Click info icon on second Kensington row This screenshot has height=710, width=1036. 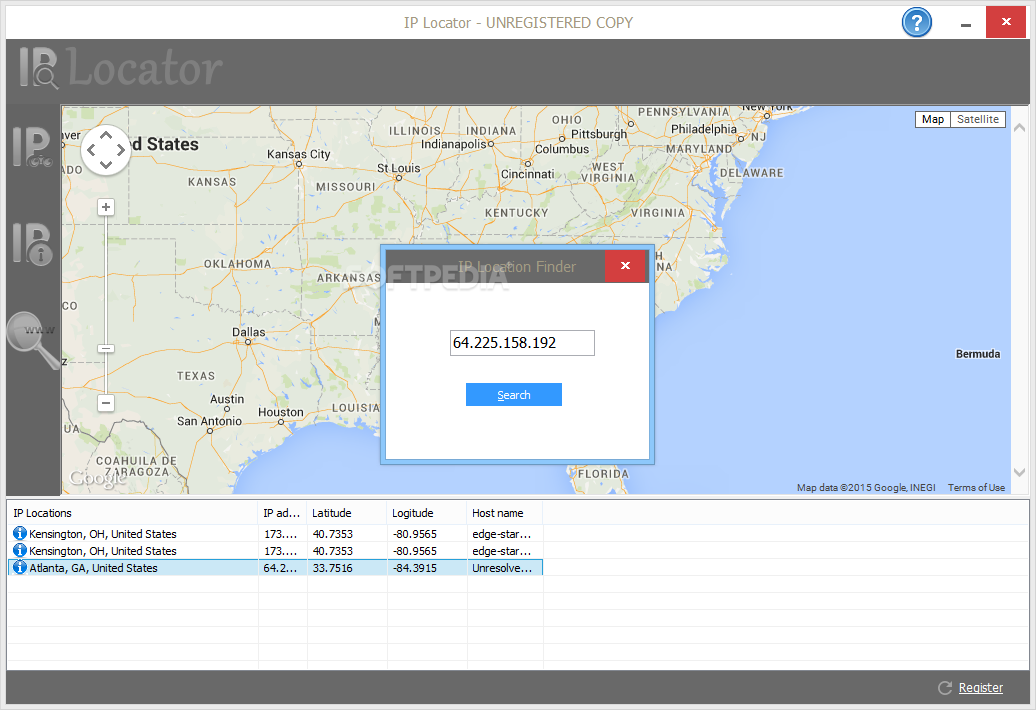click(x=20, y=550)
